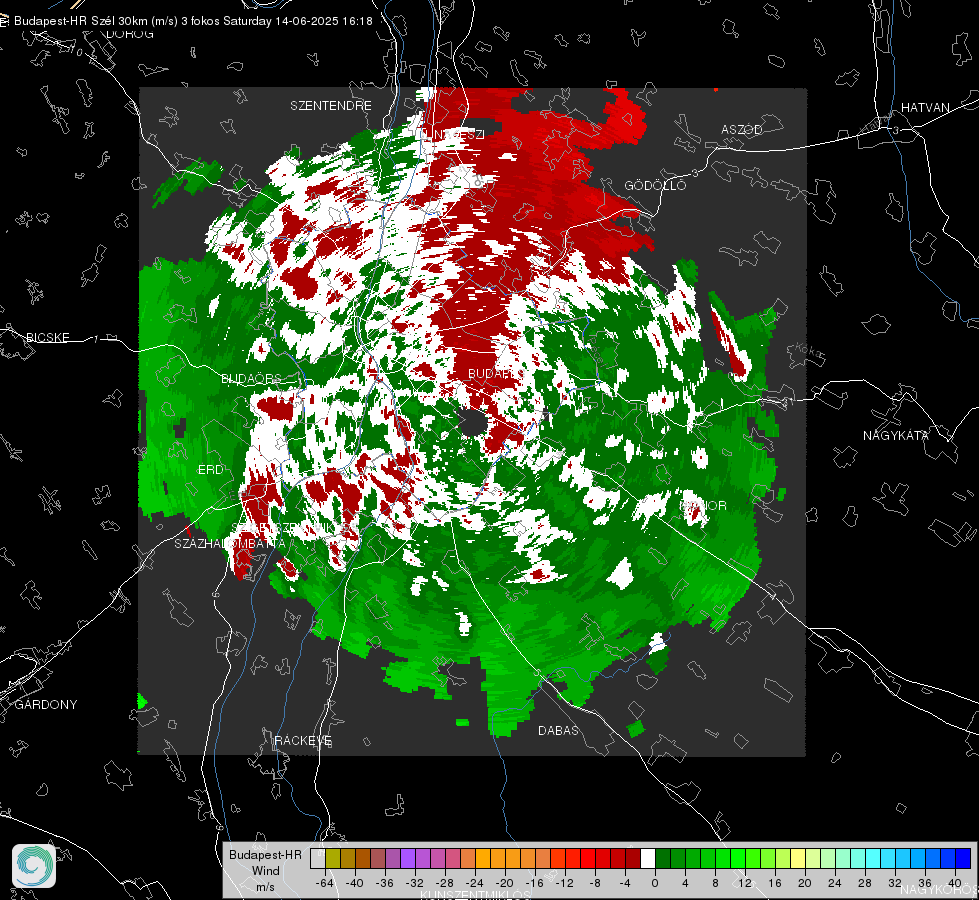The width and height of the screenshot is (979, 900).
Task: Pick the olive swatch above -64
Action: (x=333, y=859)
